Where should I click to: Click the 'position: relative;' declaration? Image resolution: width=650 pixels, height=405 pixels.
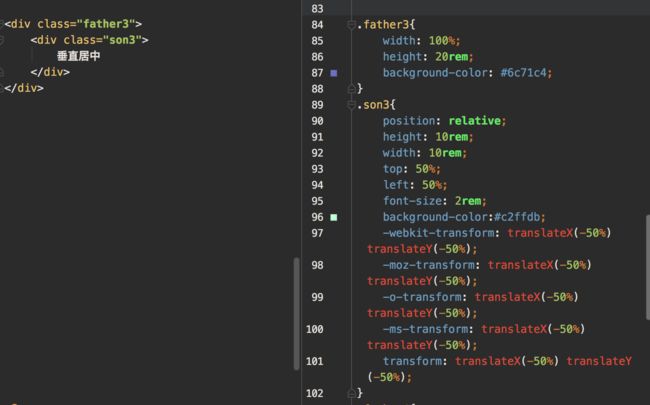tap(444, 121)
